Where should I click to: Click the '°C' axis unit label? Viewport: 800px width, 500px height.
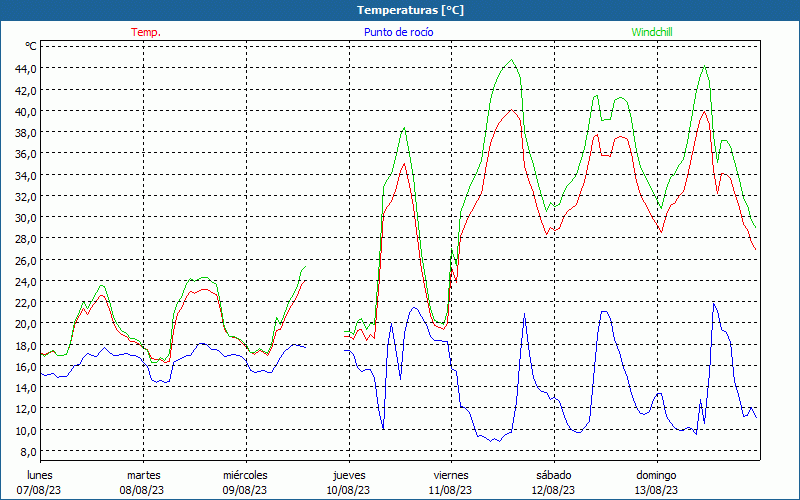pyautogui.click(x=31, y=46)
